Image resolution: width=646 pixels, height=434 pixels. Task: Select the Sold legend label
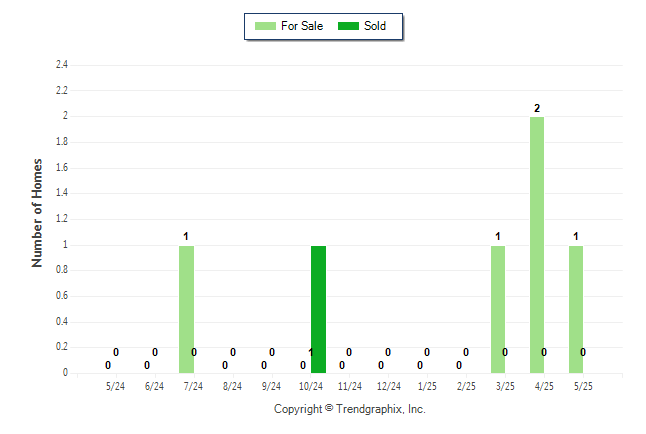click(x=375, y=26)
